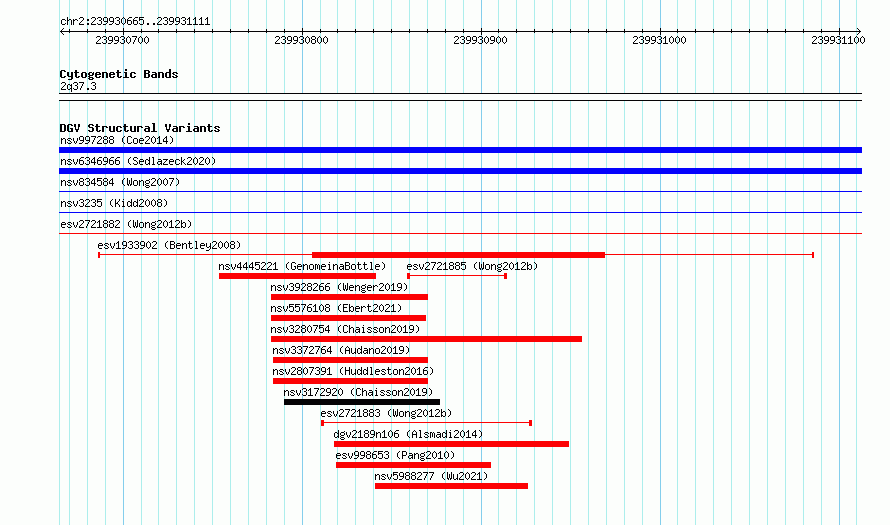Open the dgv2189n106 (Alsmadi2014) label
The width and height of the screenshot is (890, 525).
(408, 434)
